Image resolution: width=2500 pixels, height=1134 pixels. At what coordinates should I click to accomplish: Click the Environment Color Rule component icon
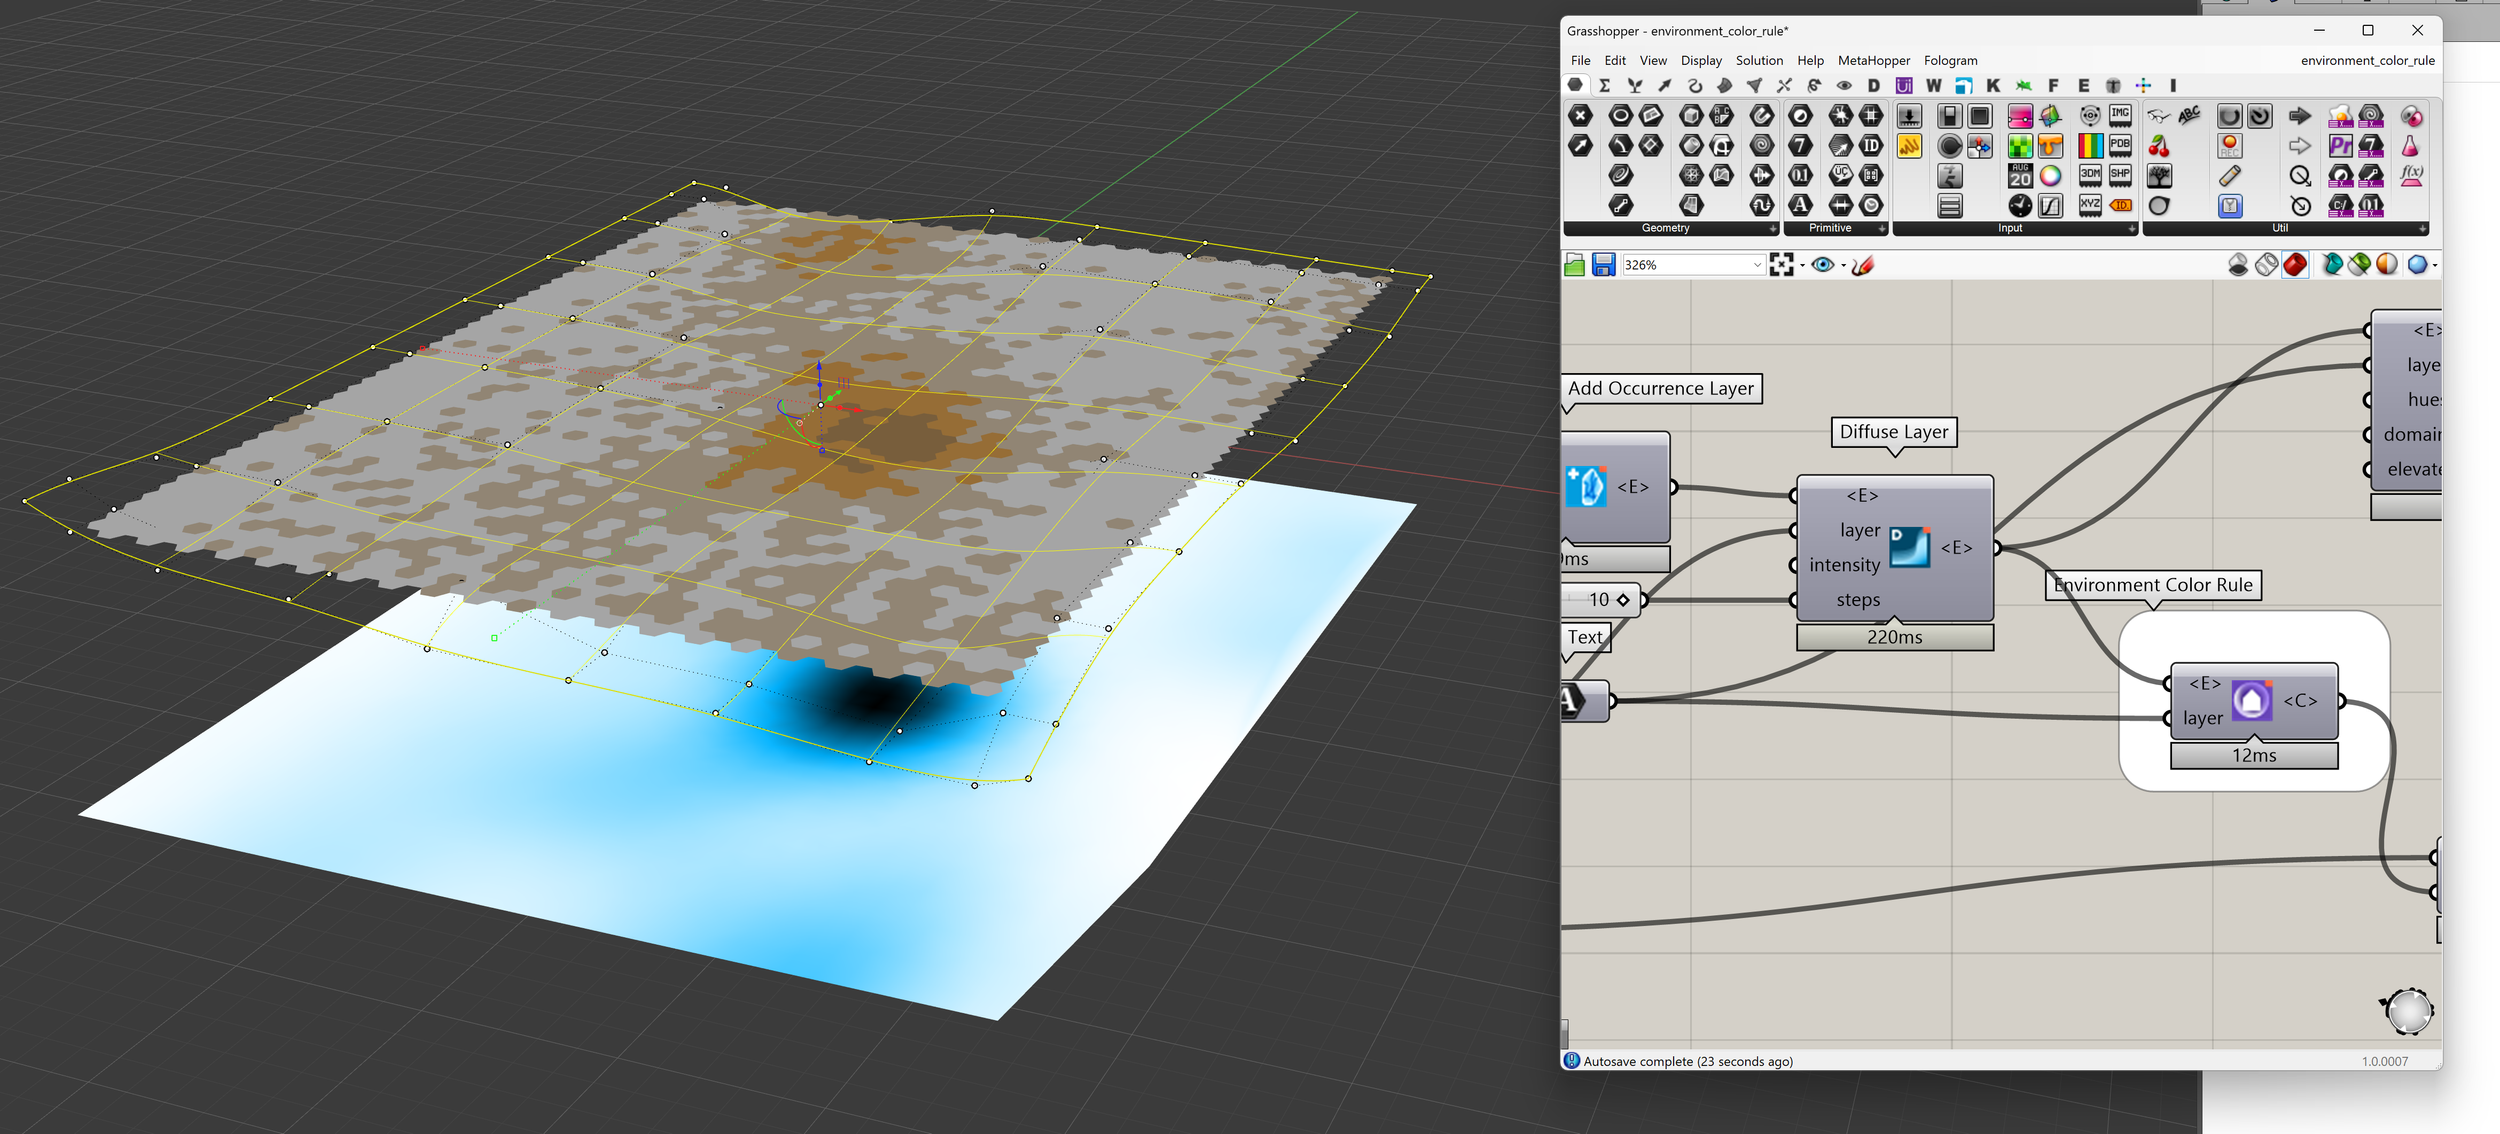click(x=2252, y=701)
